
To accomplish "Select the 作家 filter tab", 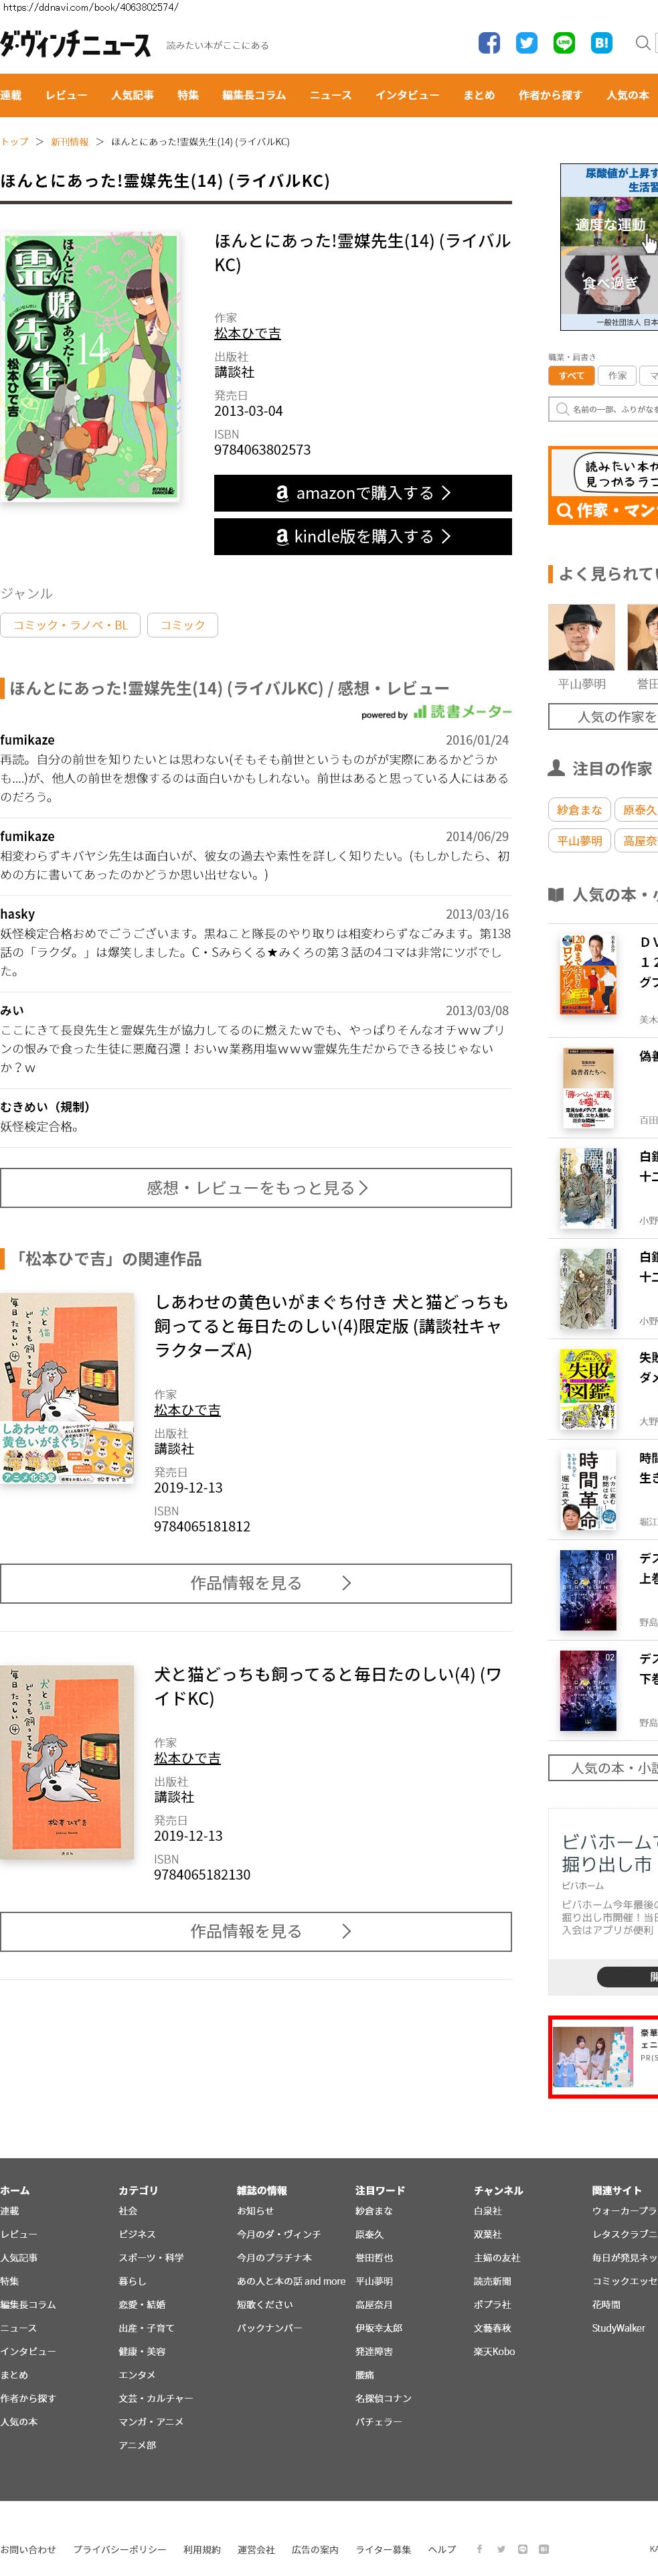I will (x=618, y=376).
